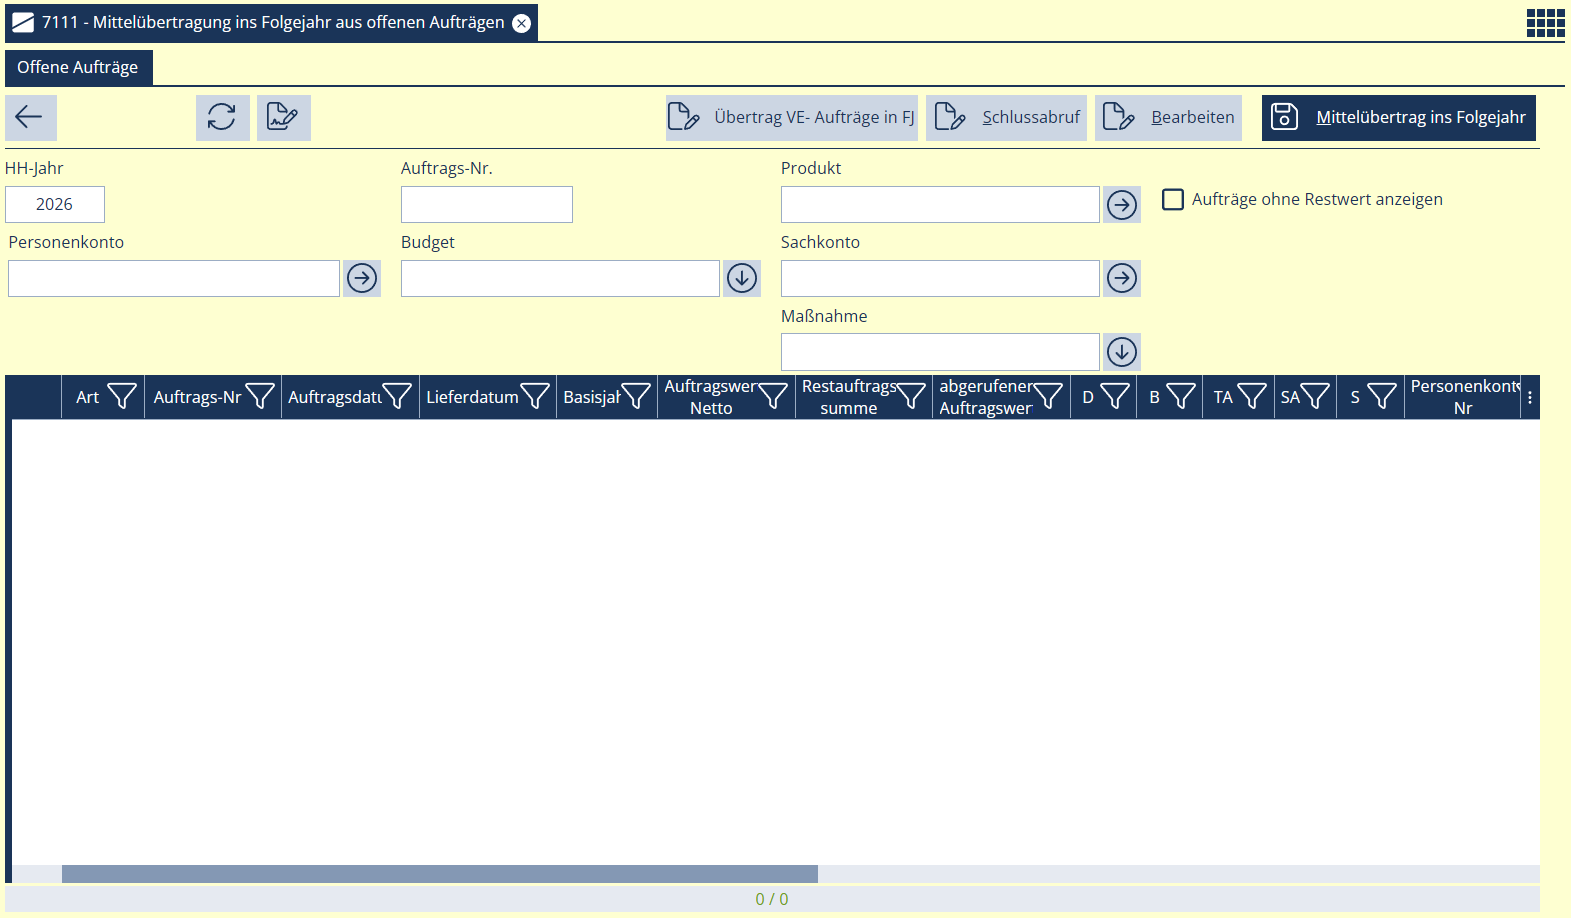The width and height of the screenshot is (1571, 918).
Task: Click the Bearbeiten button
Action: [1168, 117]
